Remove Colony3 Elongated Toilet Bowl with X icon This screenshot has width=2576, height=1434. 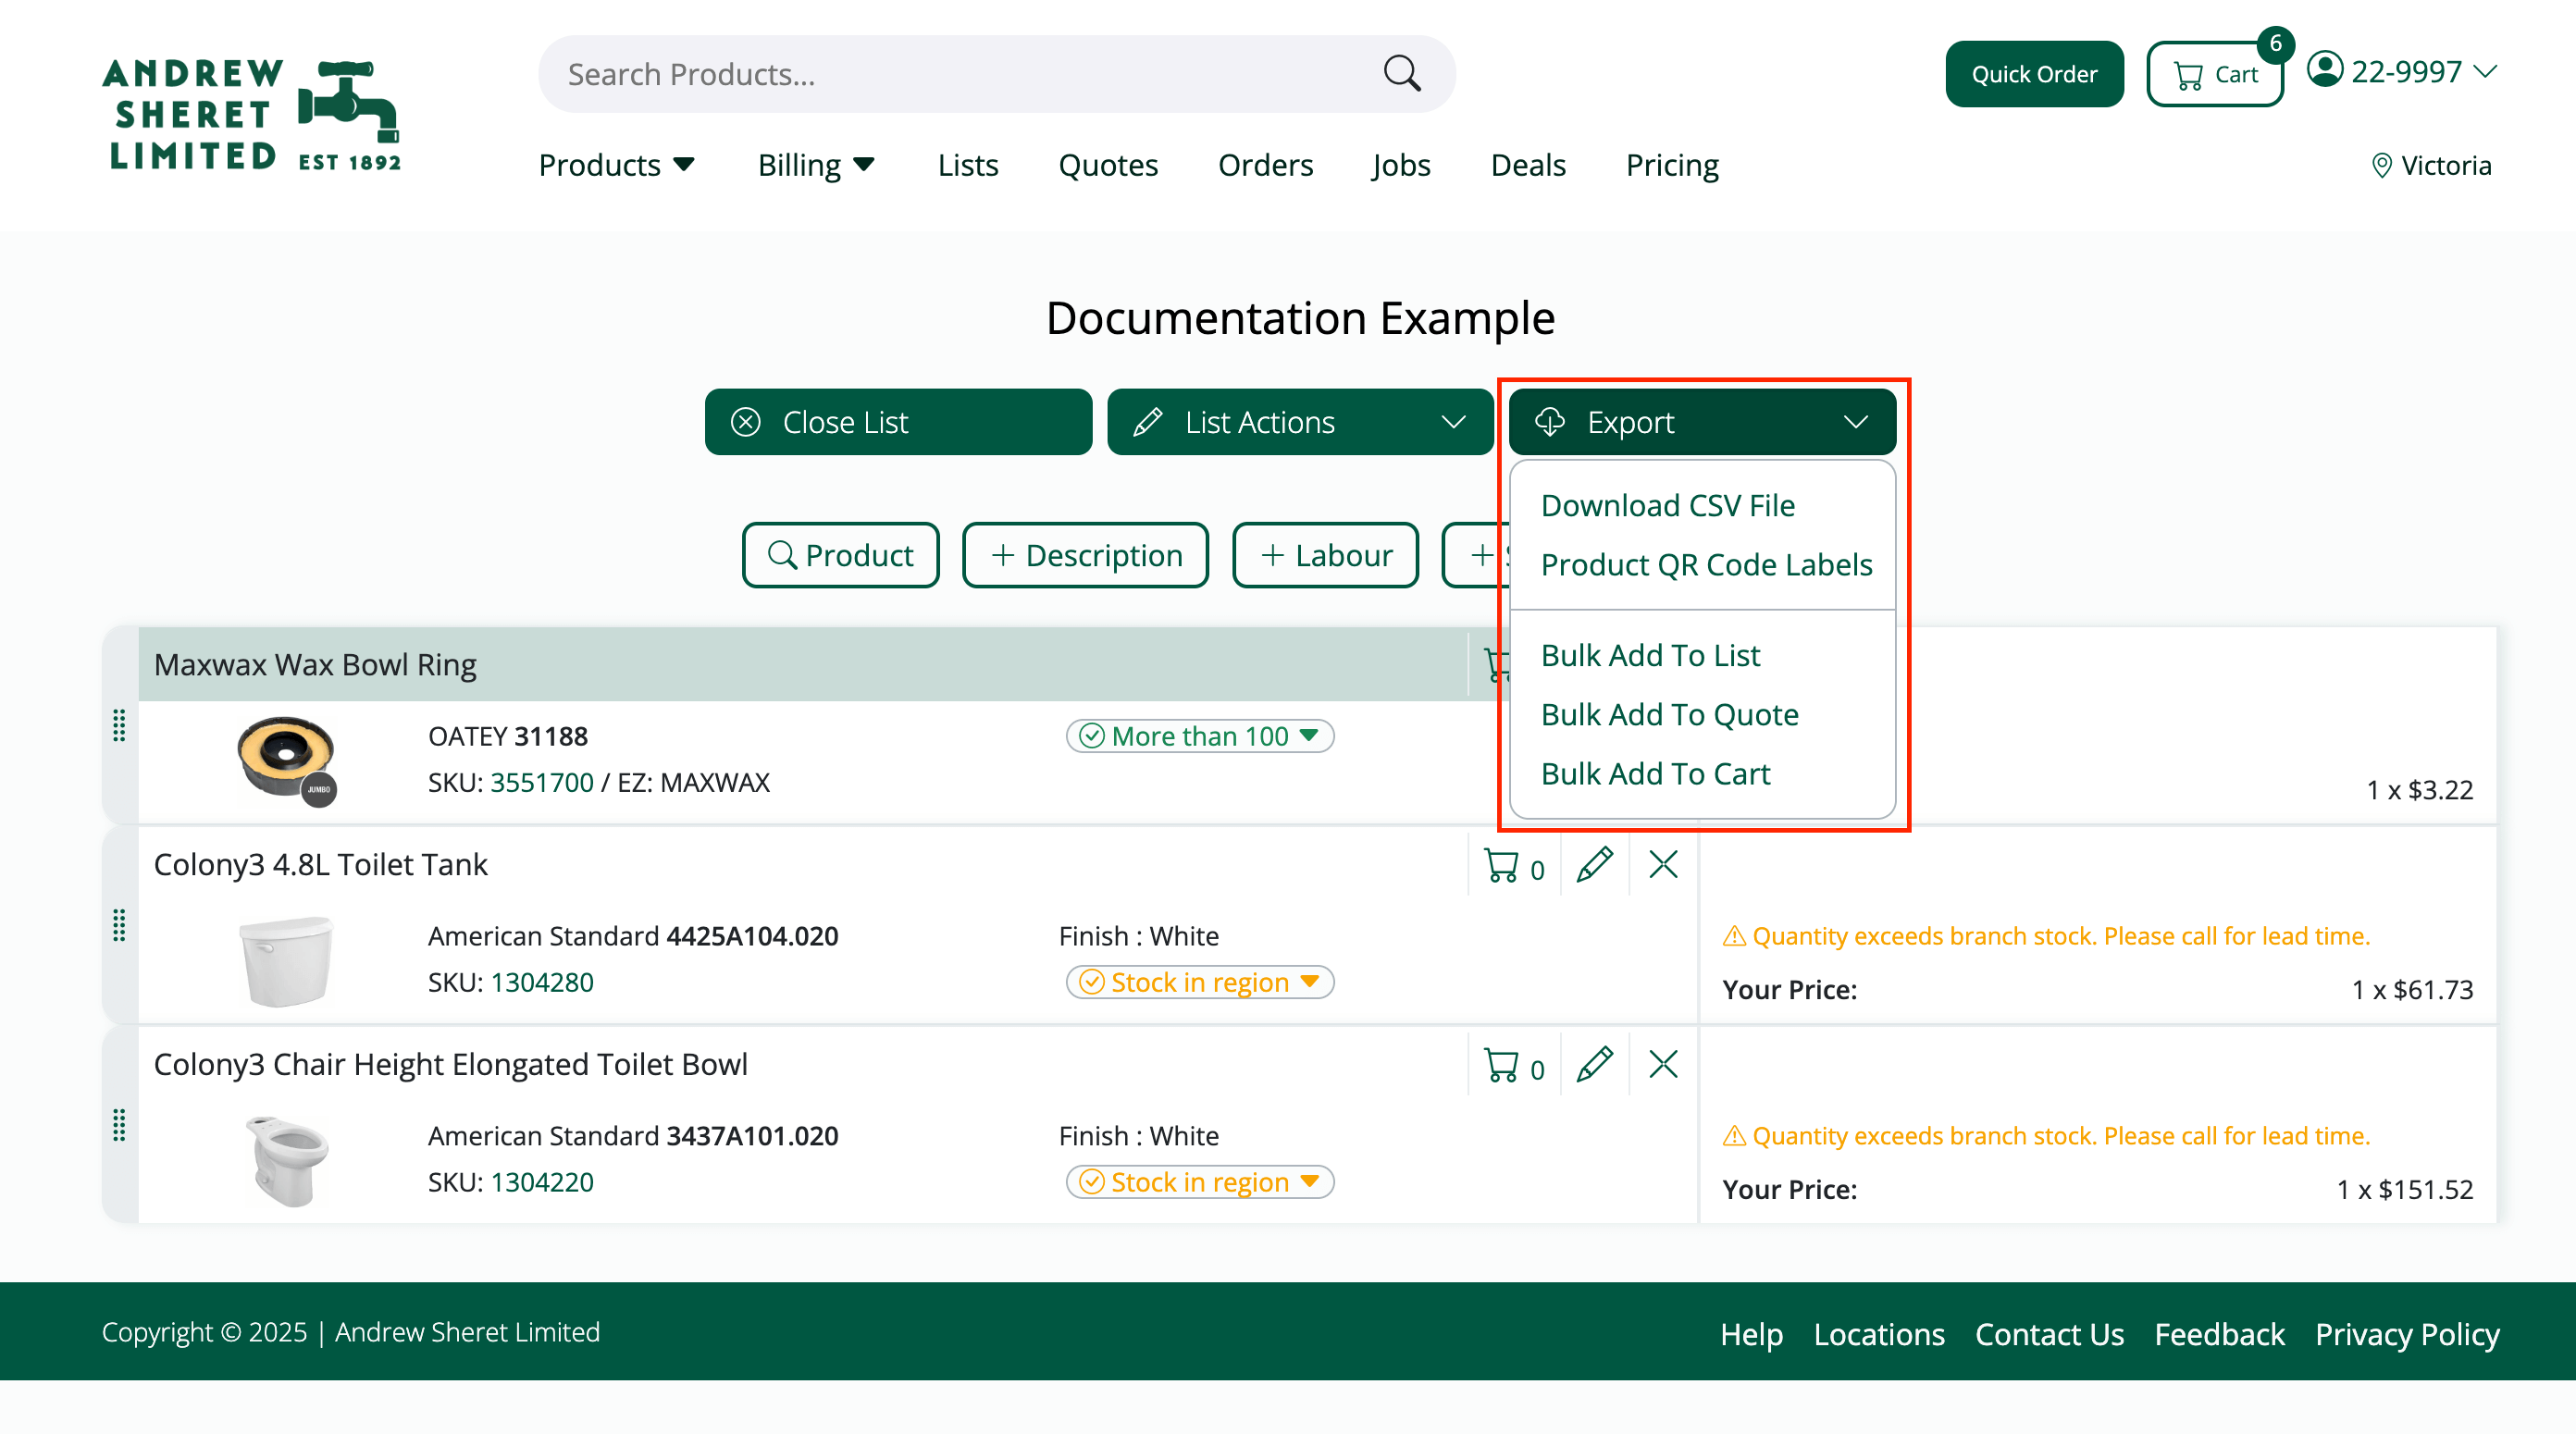(x=1663, y=1064)
